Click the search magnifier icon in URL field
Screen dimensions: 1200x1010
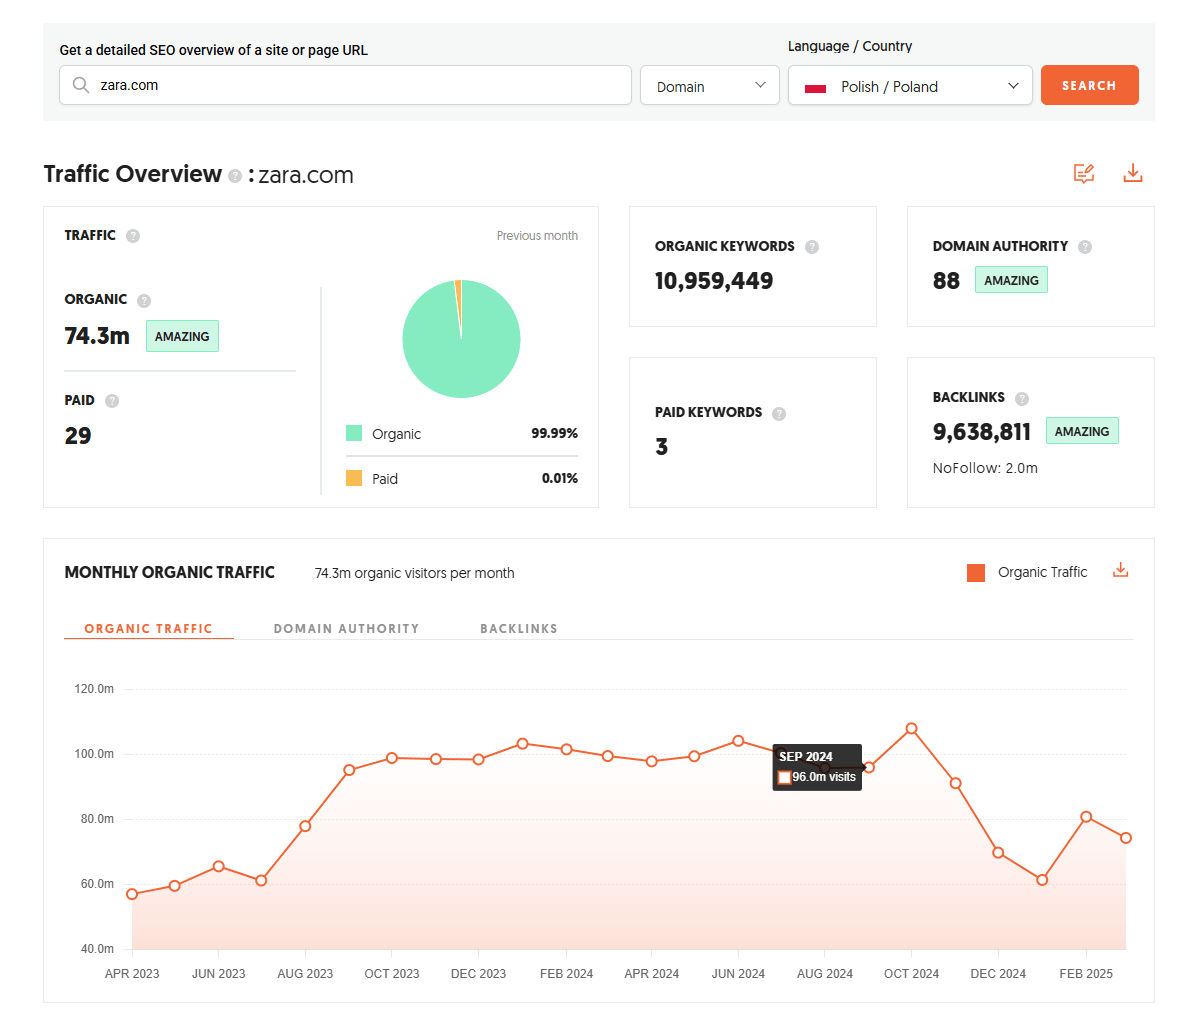(x=81, y=85)
